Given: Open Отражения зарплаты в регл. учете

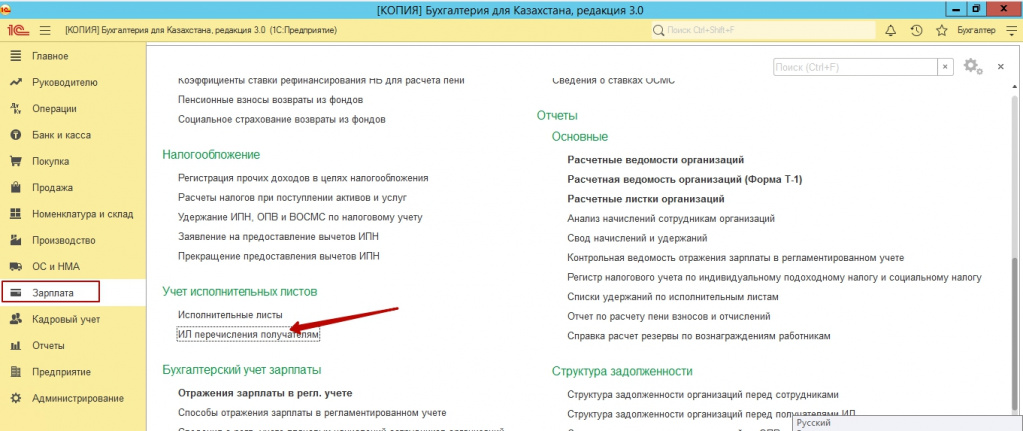Looking at the screenshot, I should (x=265, y=393).
